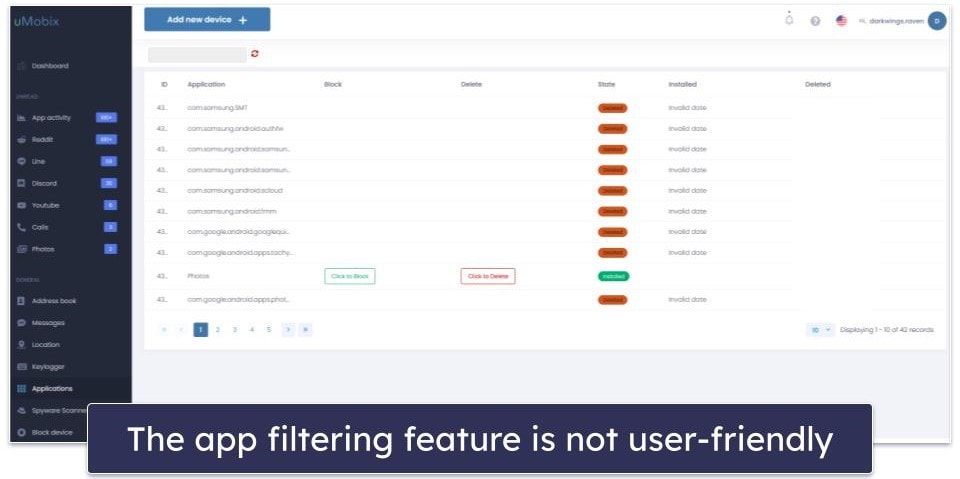
Task: Select com.google.android.apps.phot.. row
Action: pos(544,300)
